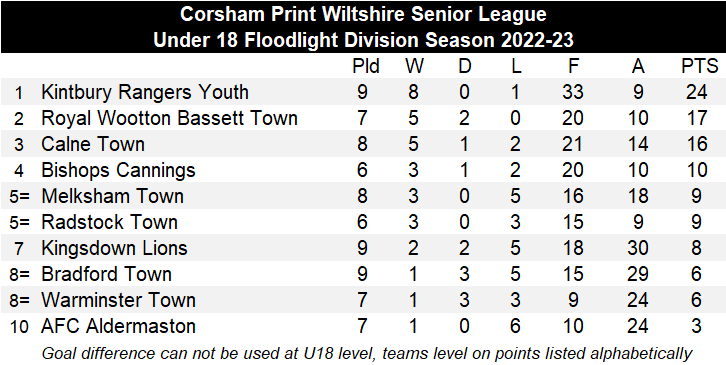726x365 pixels.
Task: Click the Kintbury Rangers Youth team name
Action: pyautogui.click(x=145, y=92)
